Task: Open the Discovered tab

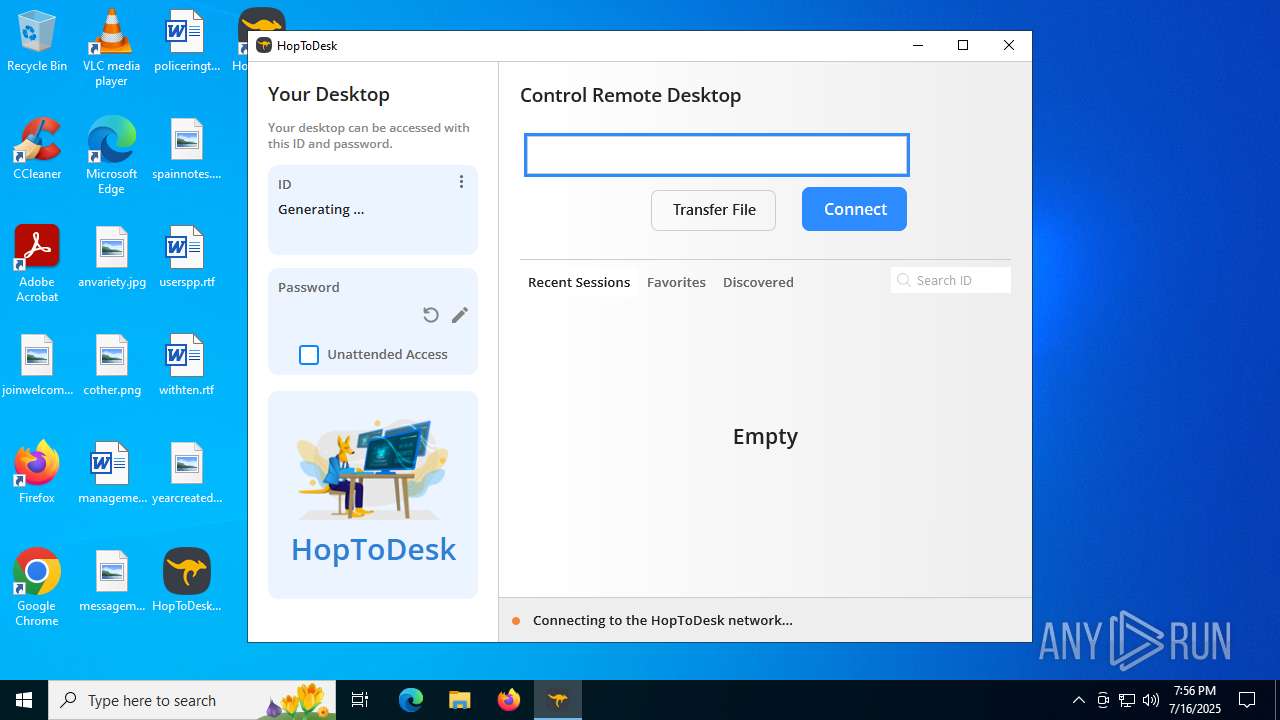Action: coord(758,282)
